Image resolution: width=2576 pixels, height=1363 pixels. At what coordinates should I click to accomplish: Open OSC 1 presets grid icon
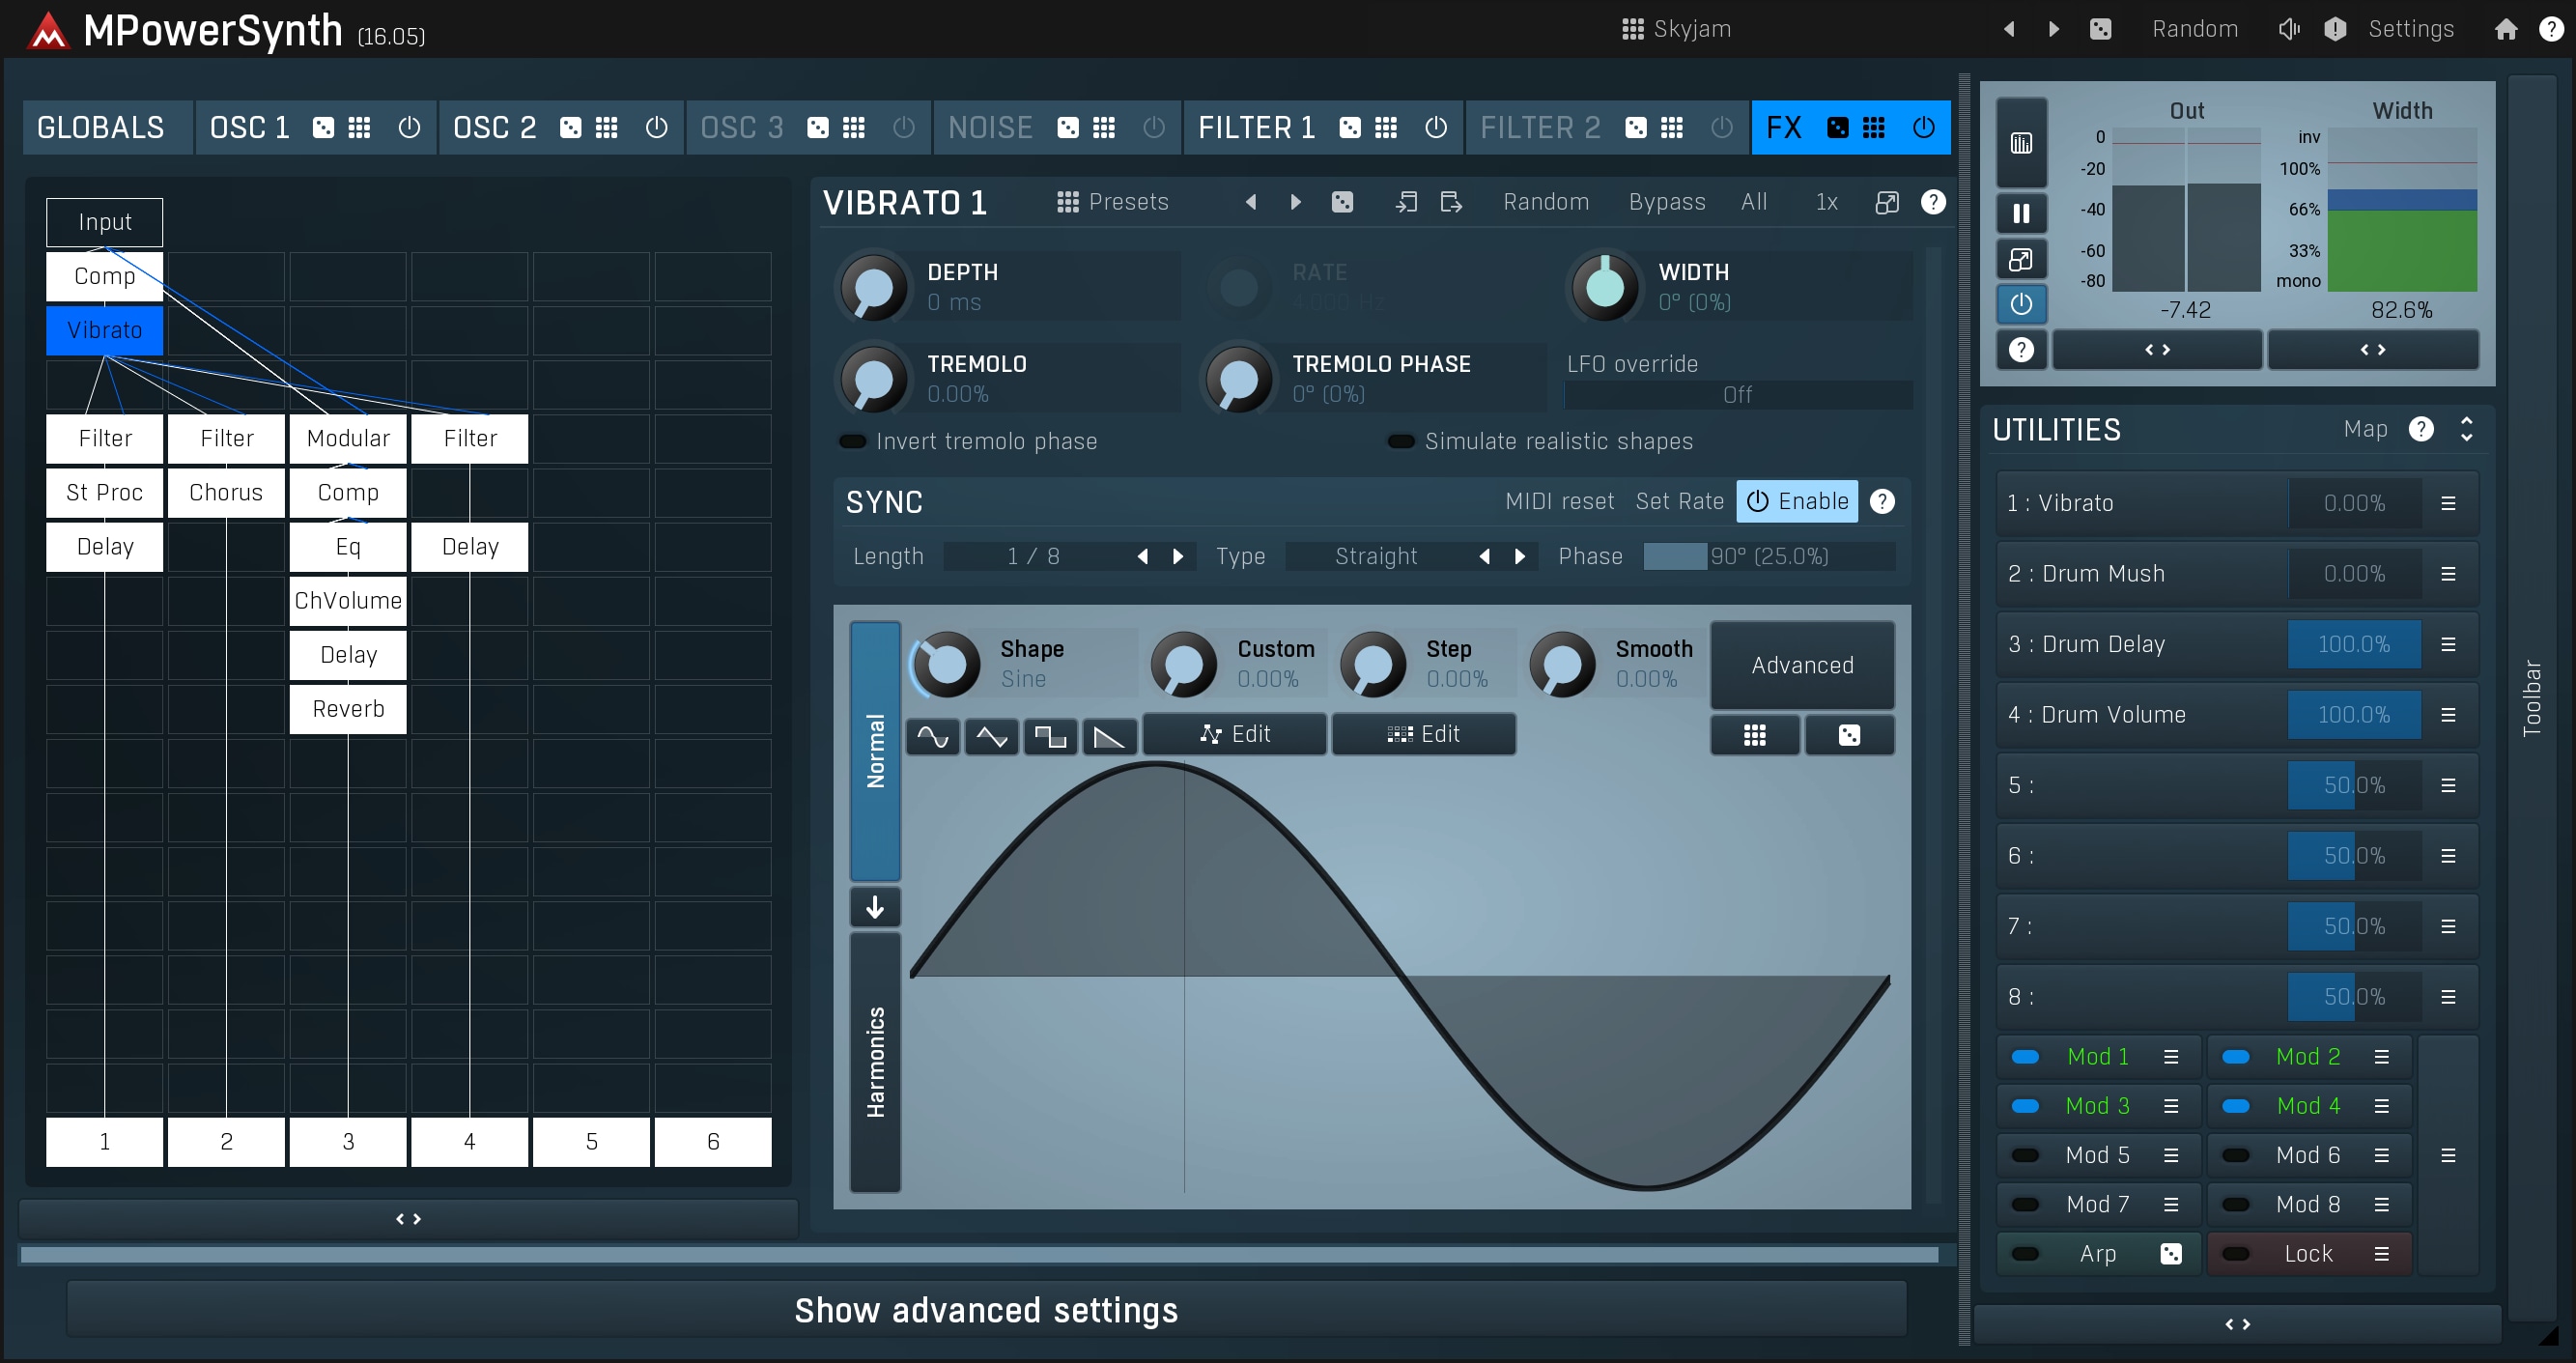359,127
